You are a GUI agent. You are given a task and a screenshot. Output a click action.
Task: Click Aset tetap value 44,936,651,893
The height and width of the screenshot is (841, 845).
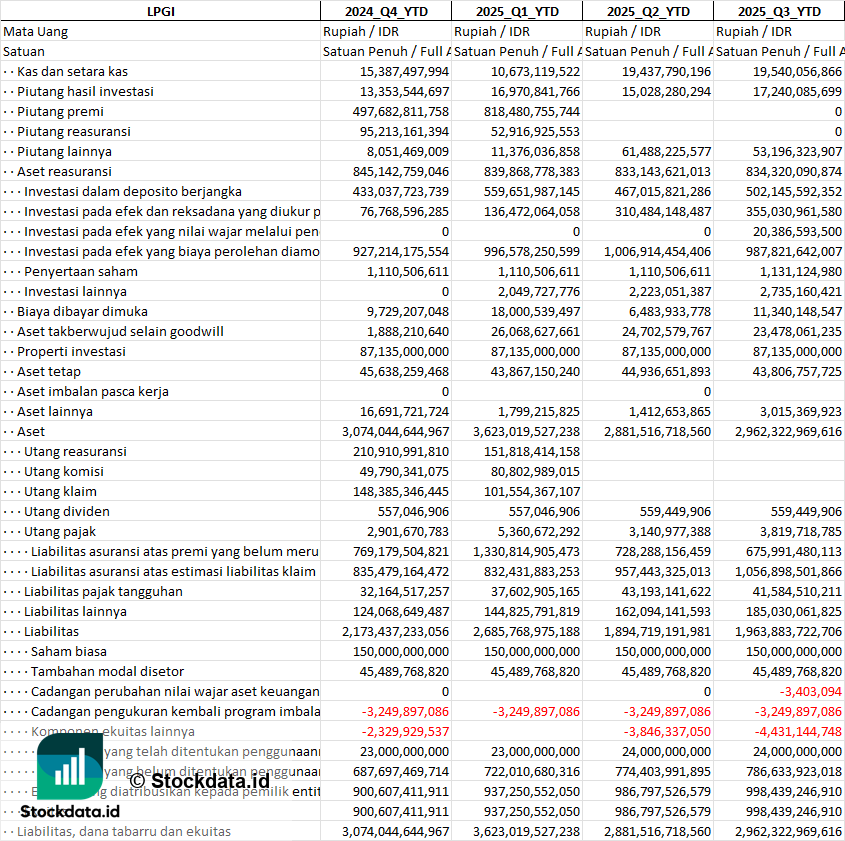666,371
